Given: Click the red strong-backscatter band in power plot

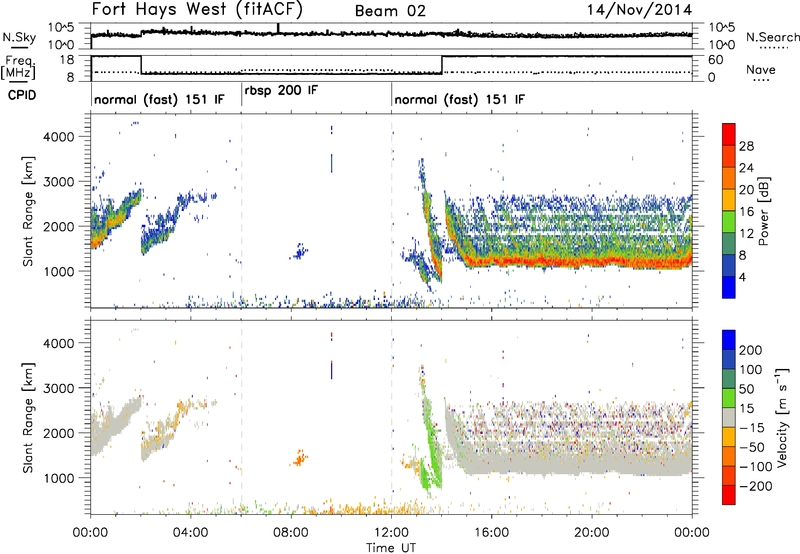Looking at the screenshot, I should (579, 261).
